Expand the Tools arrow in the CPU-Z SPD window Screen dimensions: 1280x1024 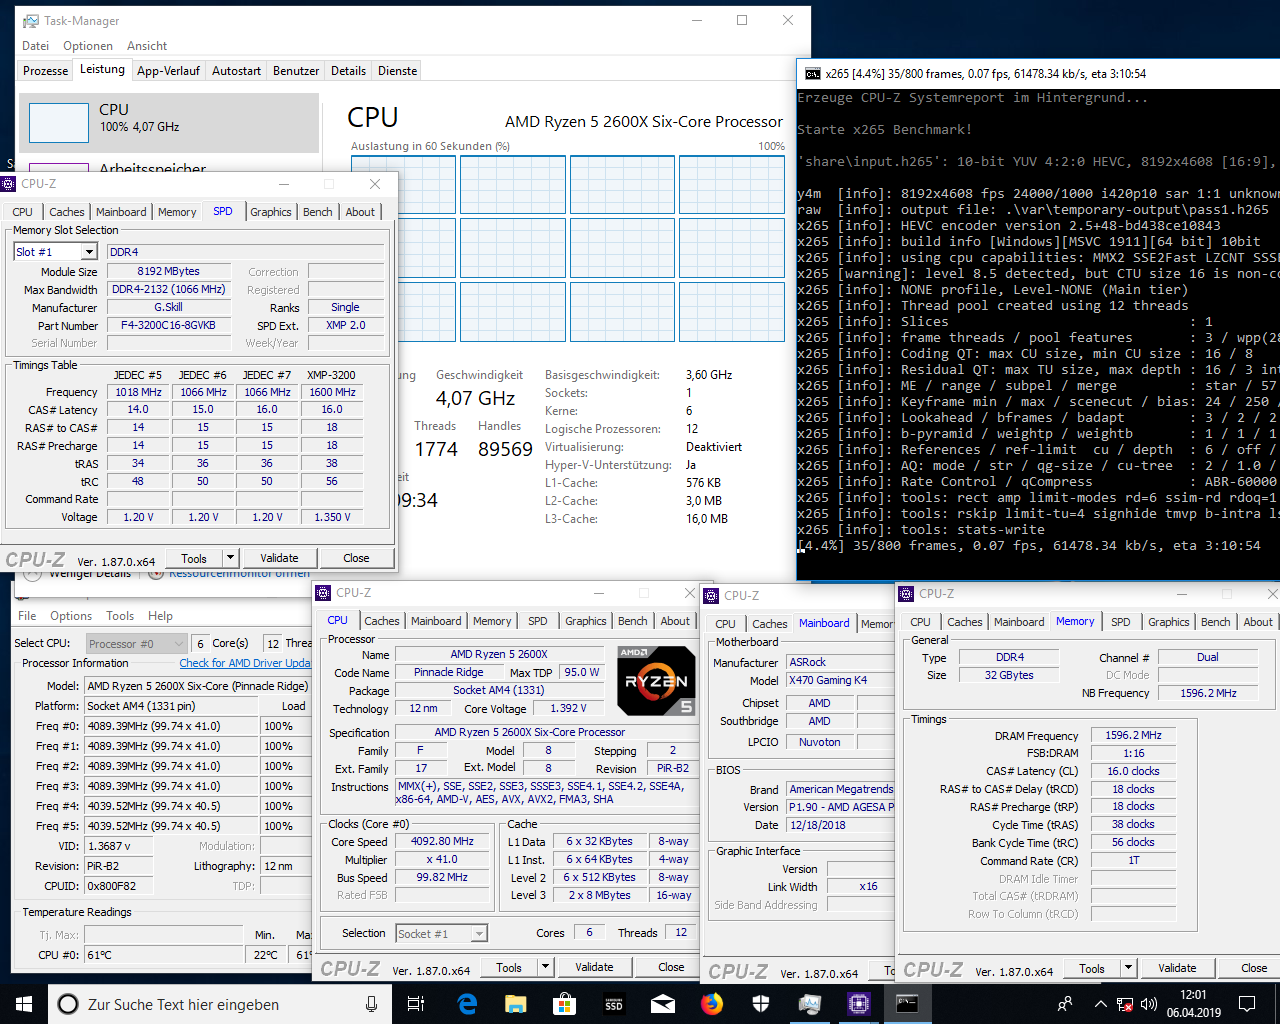[x=231, y=558]
